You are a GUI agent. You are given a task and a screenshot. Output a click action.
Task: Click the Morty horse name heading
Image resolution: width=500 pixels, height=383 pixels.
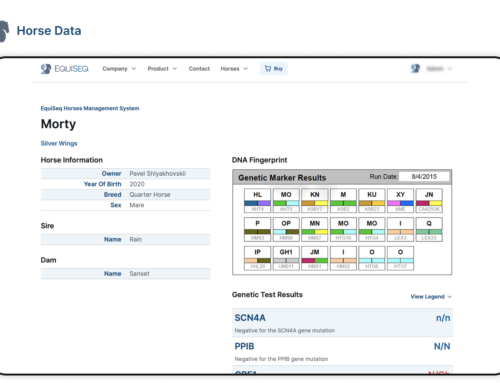58,124
